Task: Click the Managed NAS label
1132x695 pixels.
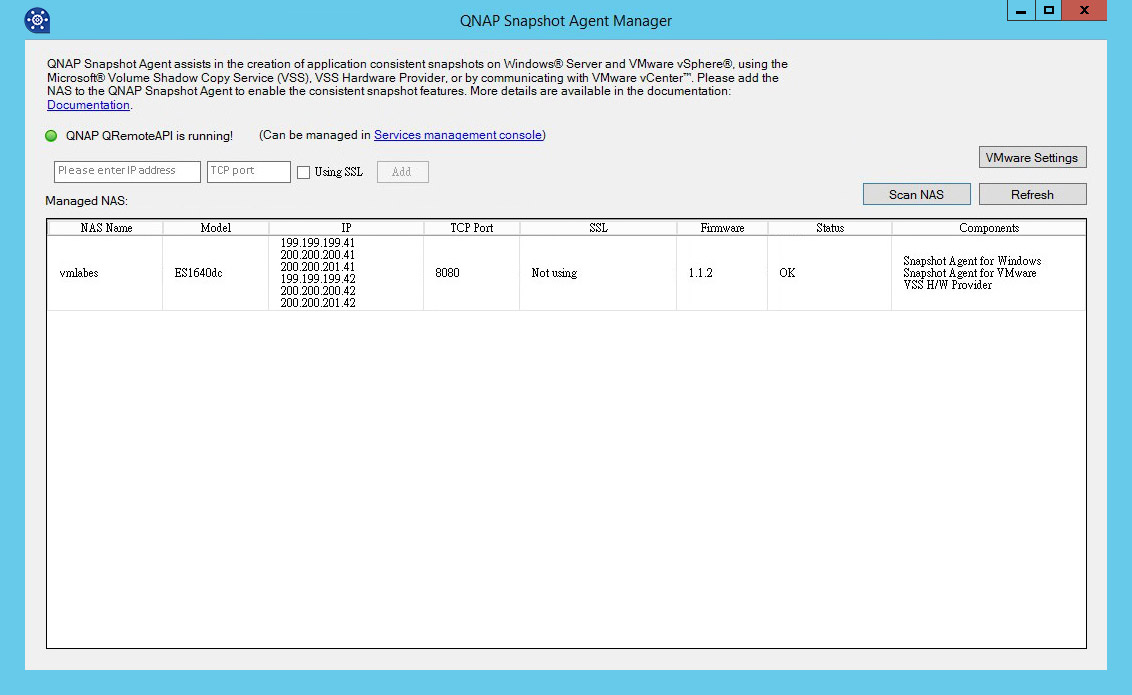Action: click(x=87, y=201)
